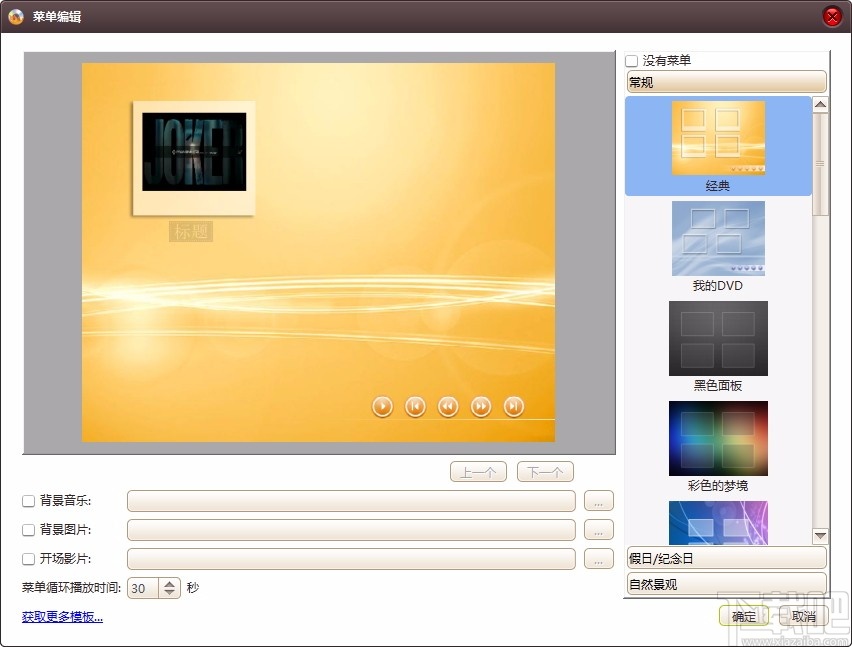This screenshot has width=852, height=647.
Task: Click the 下一个 navigation button
Action: tap(545, 471)
